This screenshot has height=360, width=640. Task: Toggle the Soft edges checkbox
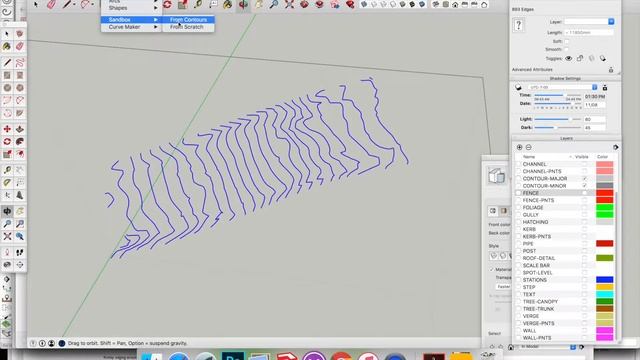tap(567, 42)
